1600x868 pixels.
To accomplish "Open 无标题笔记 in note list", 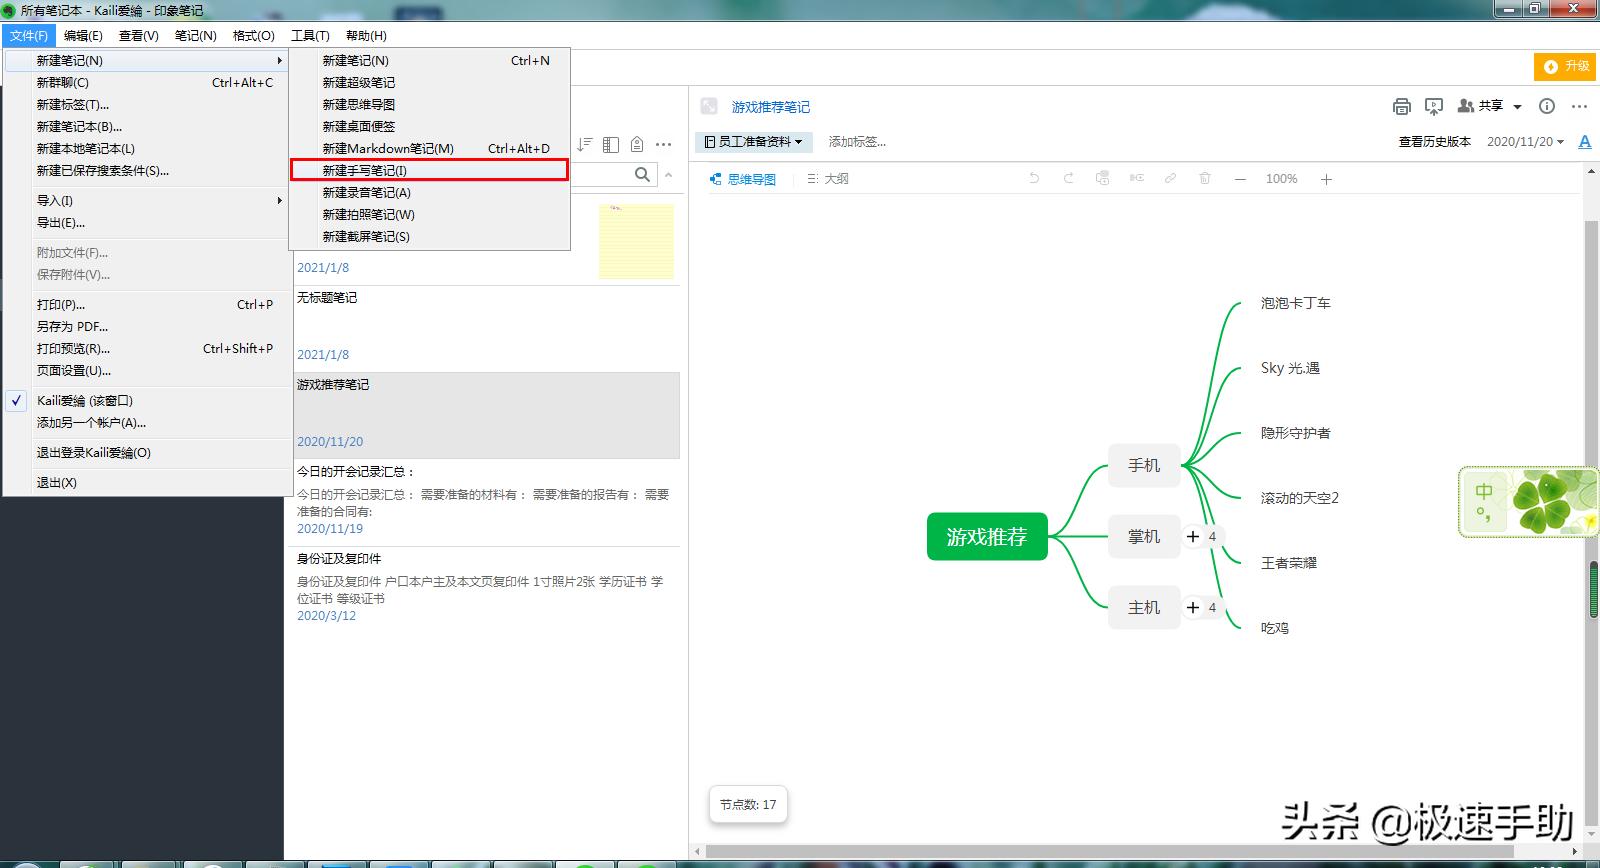I will (488, 328).
